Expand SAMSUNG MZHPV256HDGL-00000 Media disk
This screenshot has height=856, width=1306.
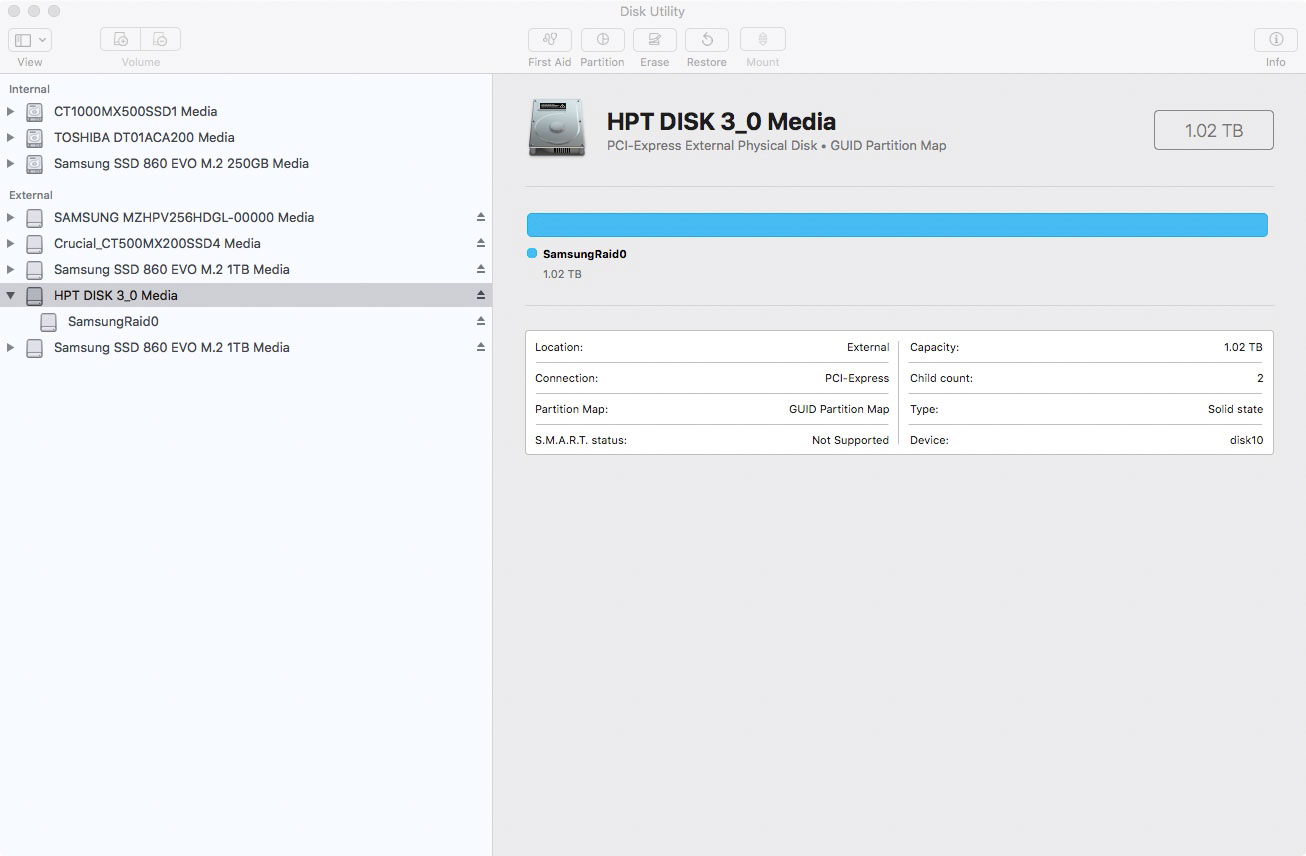tap(11, 217)
